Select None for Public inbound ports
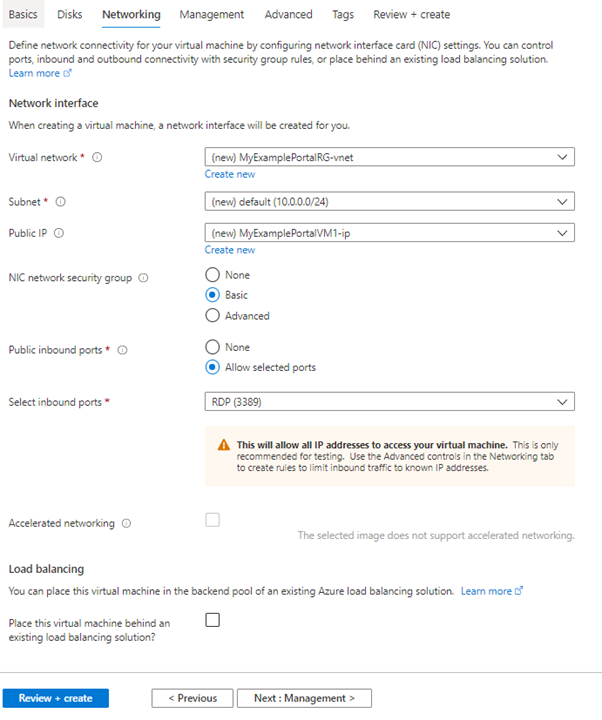 212,347
